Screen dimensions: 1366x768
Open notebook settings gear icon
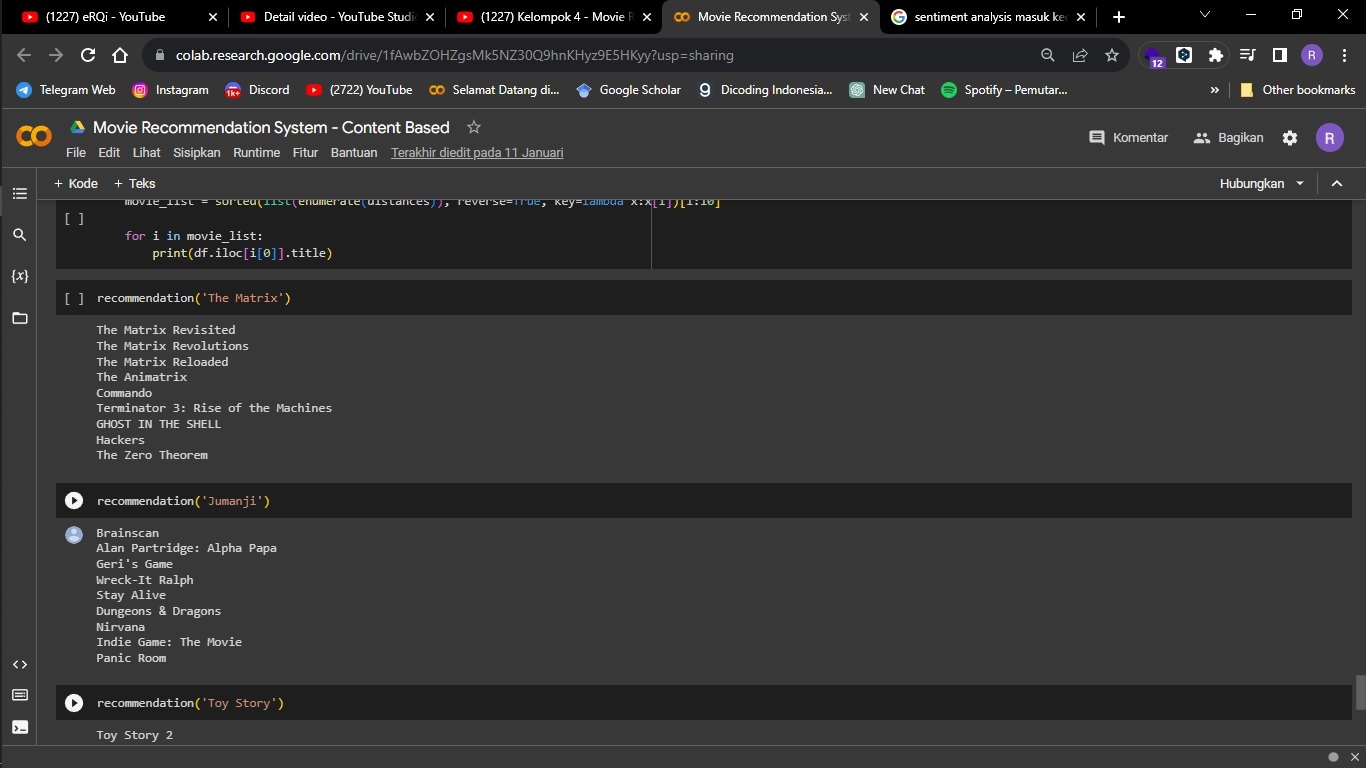tap(1290, 138)
